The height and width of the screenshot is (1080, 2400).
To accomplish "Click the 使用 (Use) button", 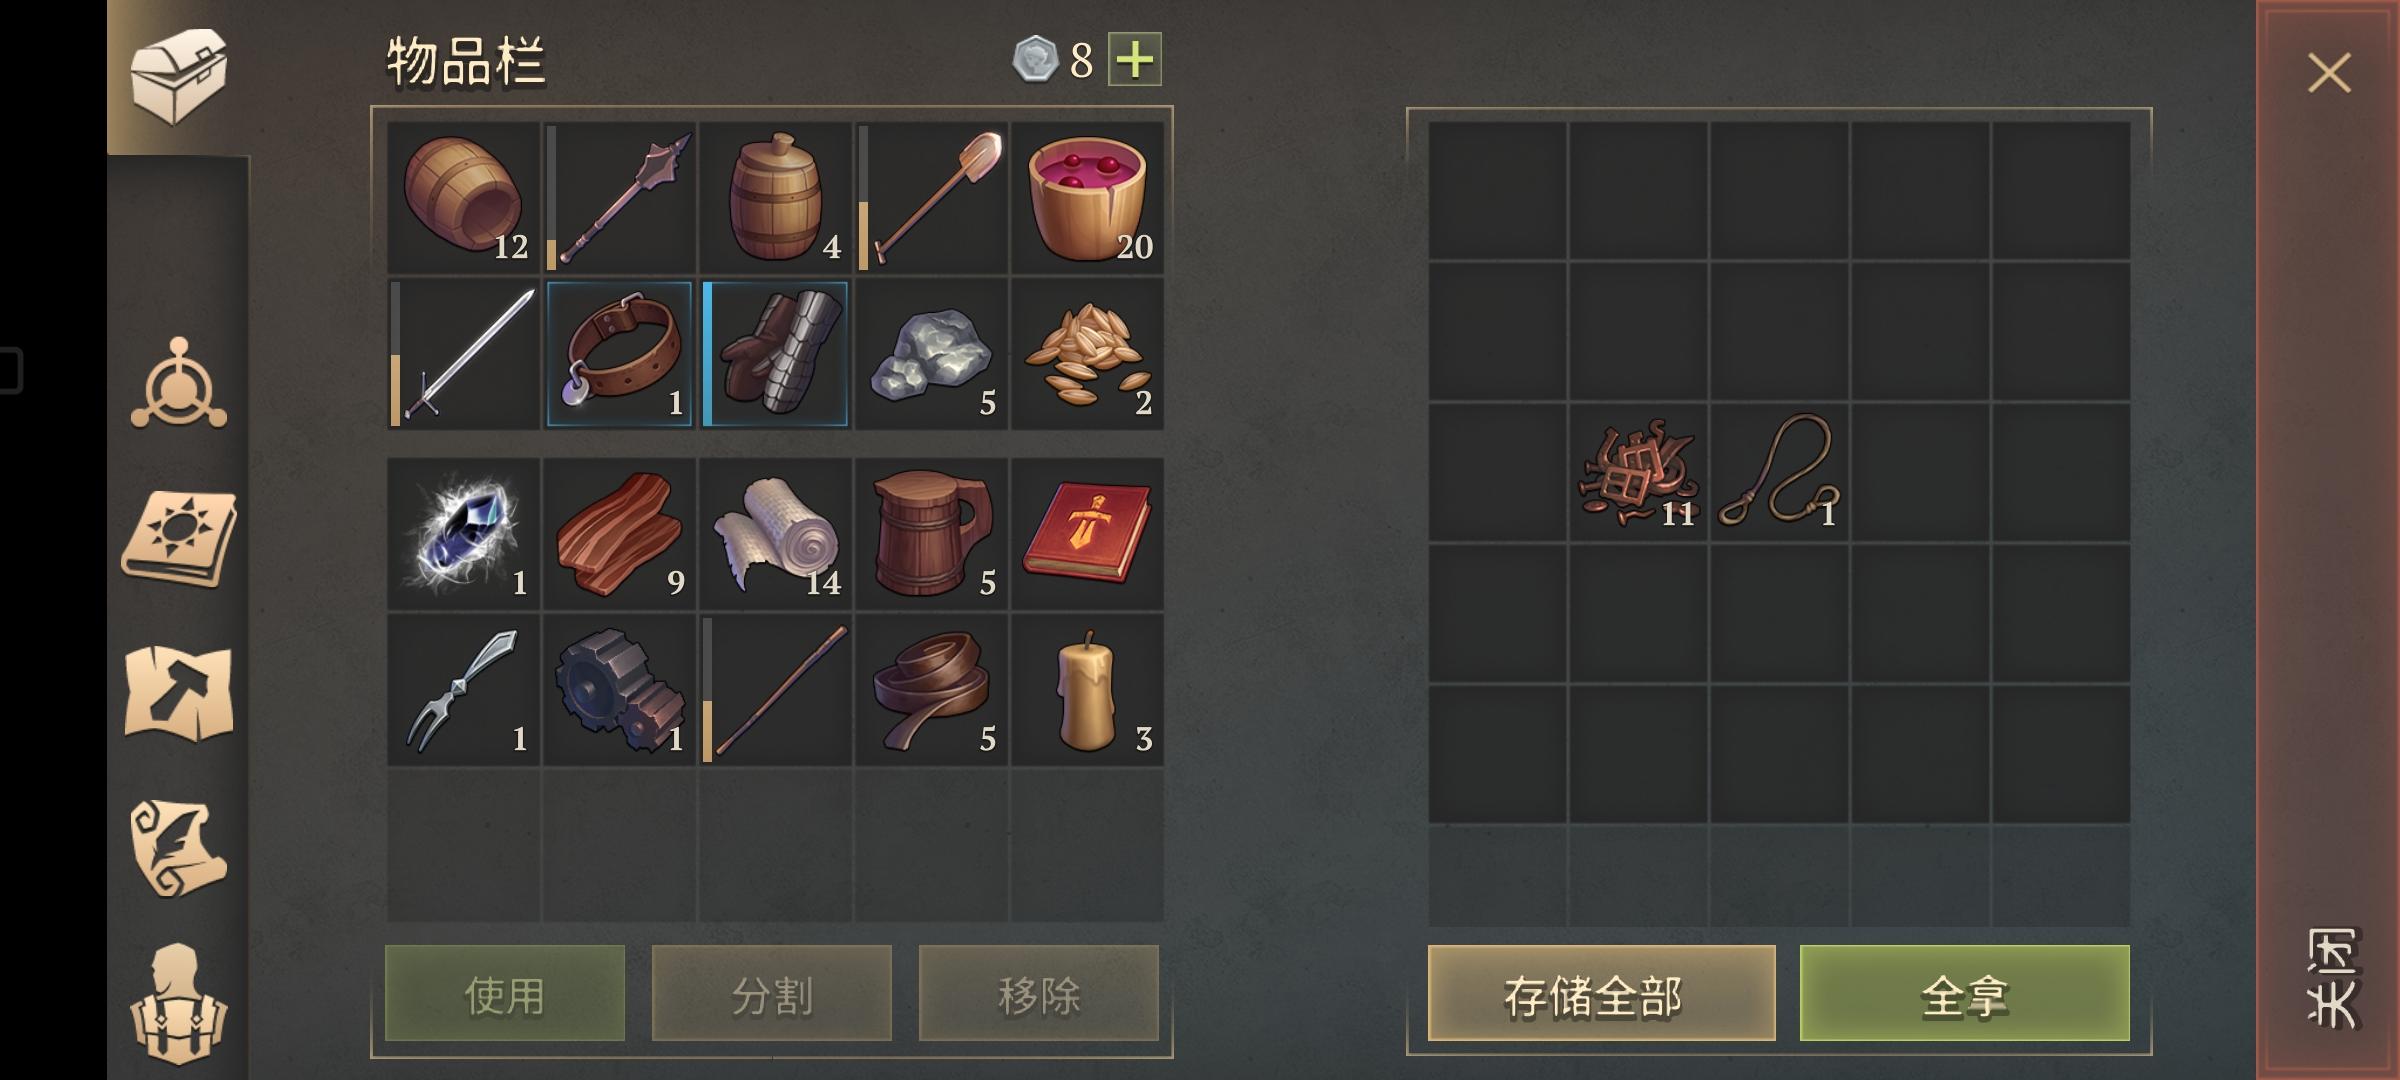I will 505,994.
